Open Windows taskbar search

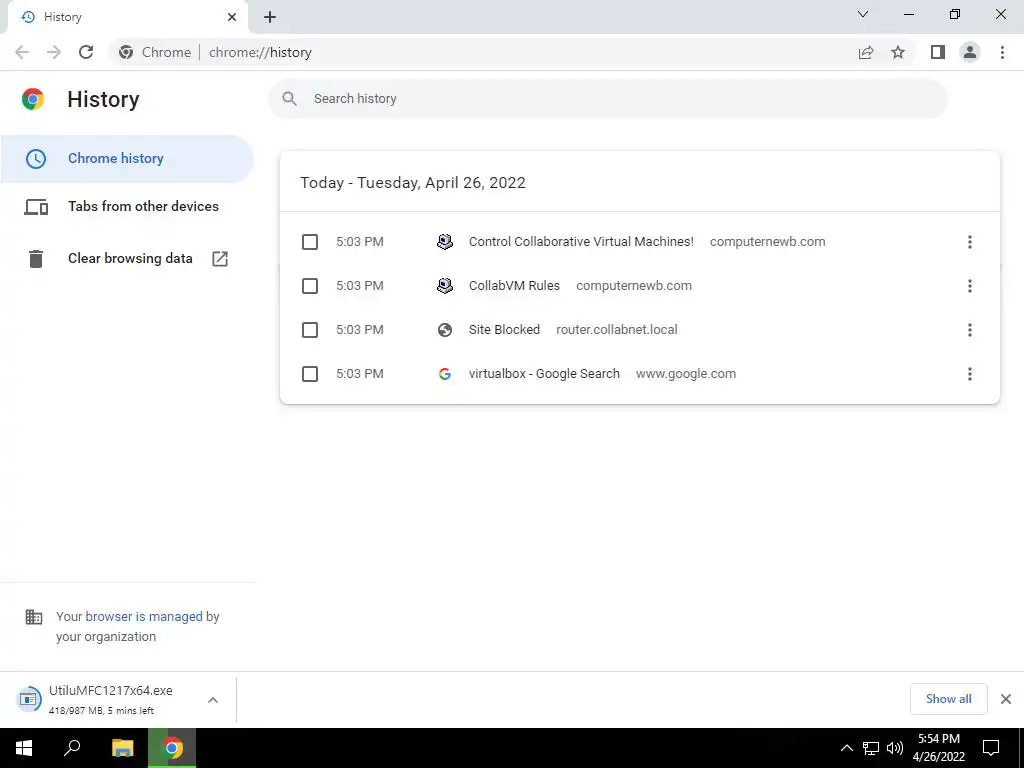72,748
